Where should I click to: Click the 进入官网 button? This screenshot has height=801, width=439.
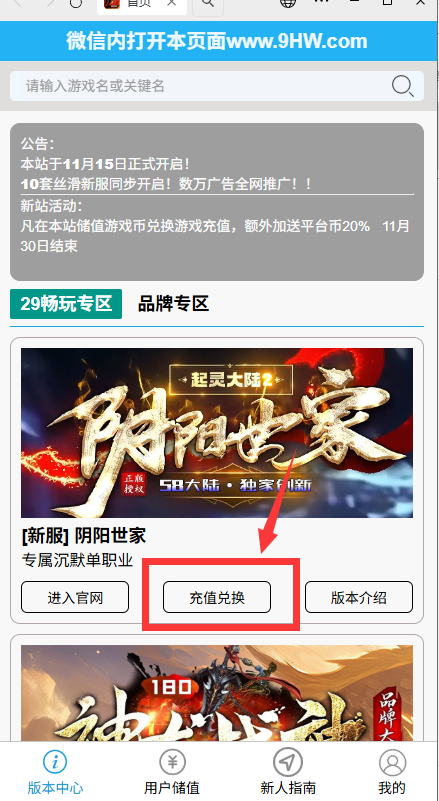coord(75,597)
